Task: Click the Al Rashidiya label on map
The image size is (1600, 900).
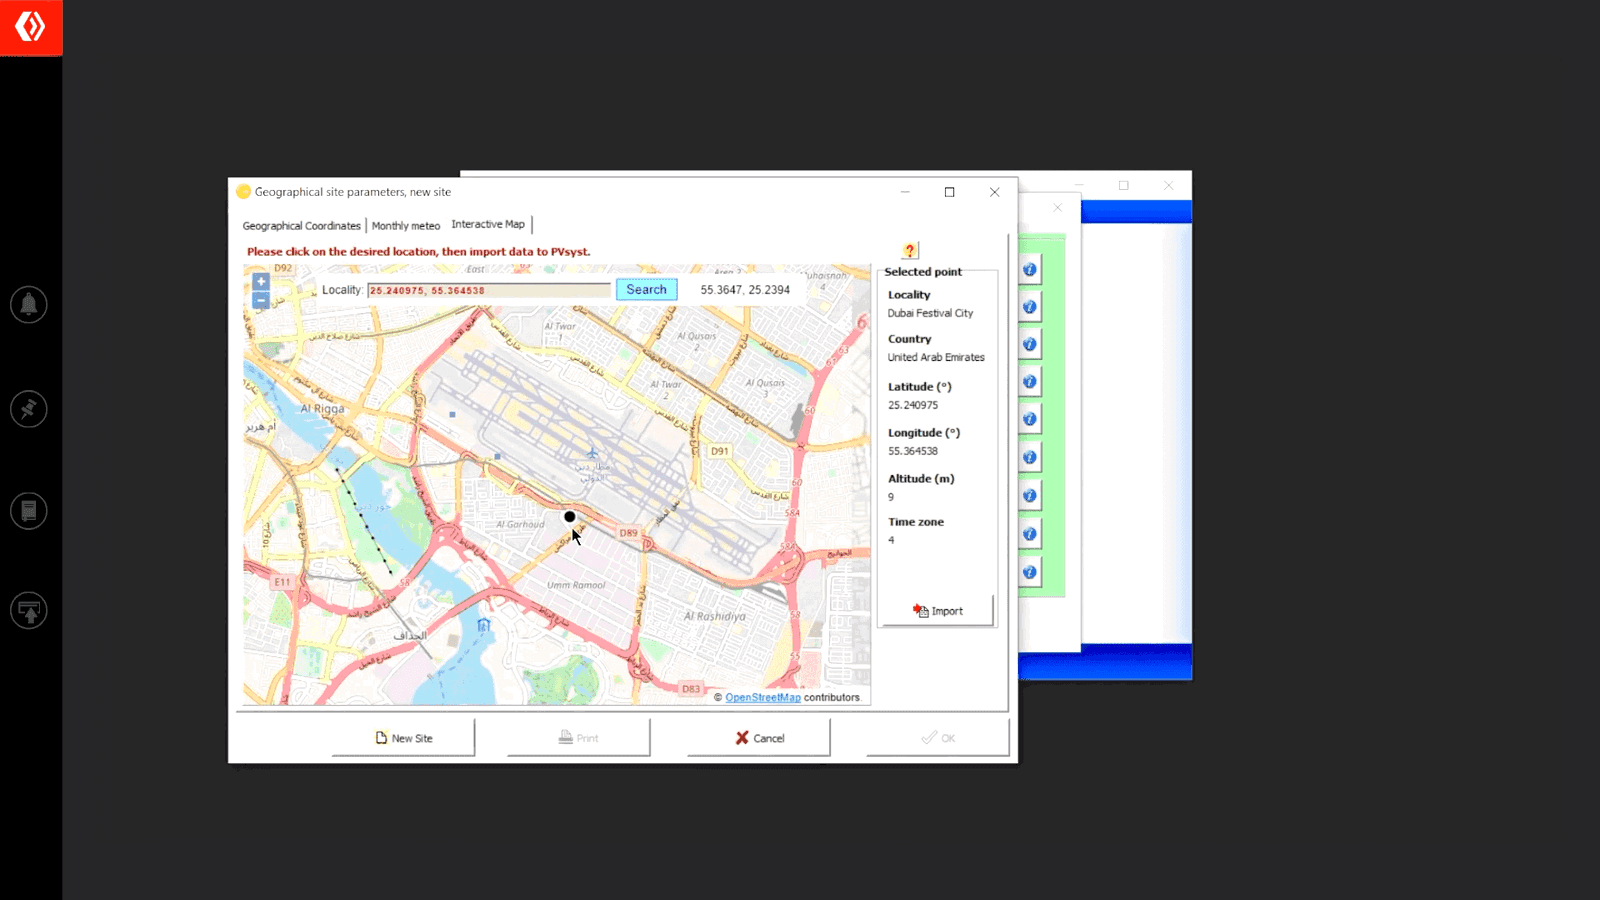Action: 715,616
